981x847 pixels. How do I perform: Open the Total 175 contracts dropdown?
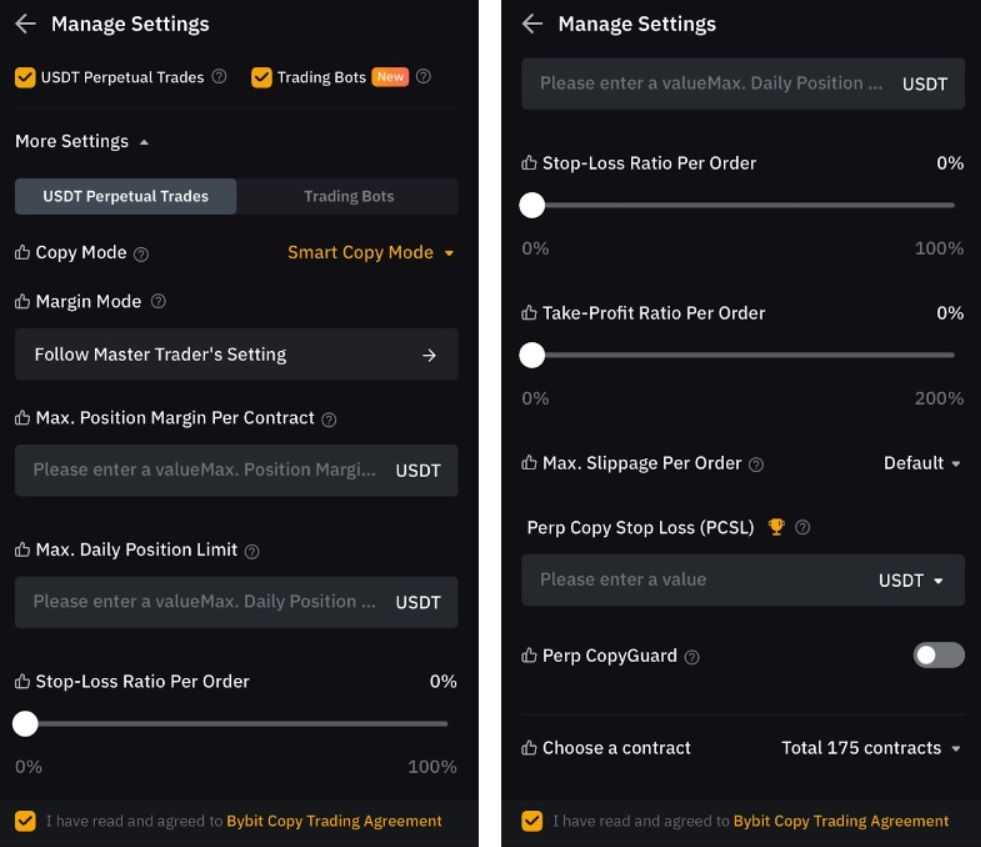coord(870,748)
